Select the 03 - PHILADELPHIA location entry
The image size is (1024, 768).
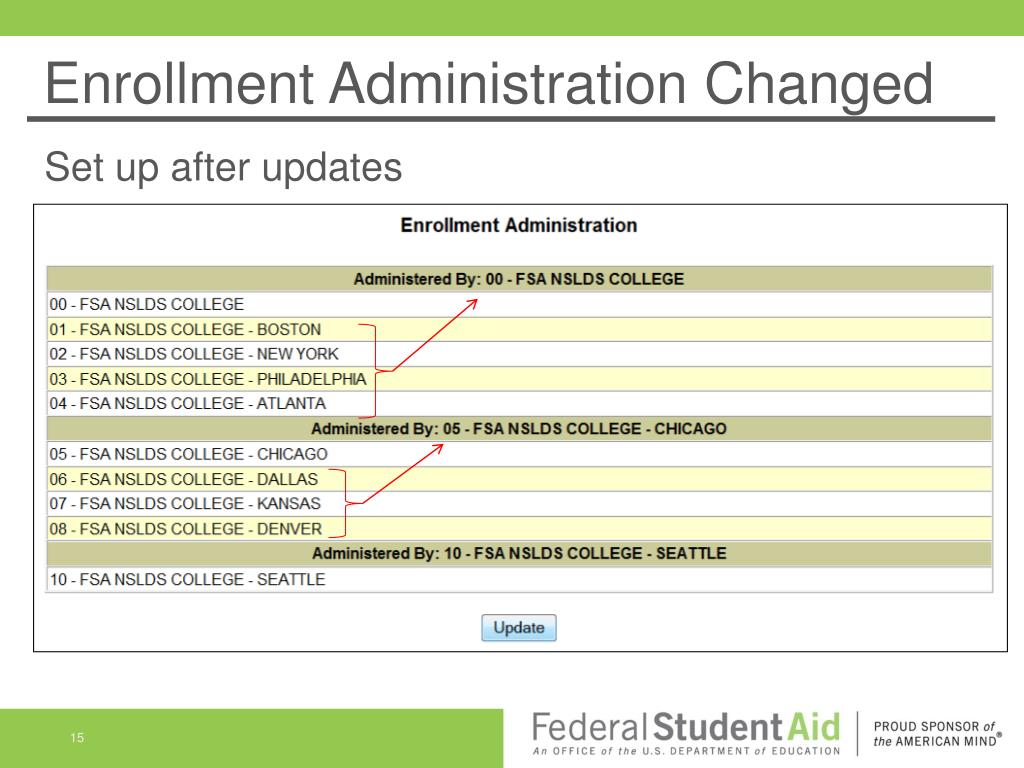click(x=520, y=379)
